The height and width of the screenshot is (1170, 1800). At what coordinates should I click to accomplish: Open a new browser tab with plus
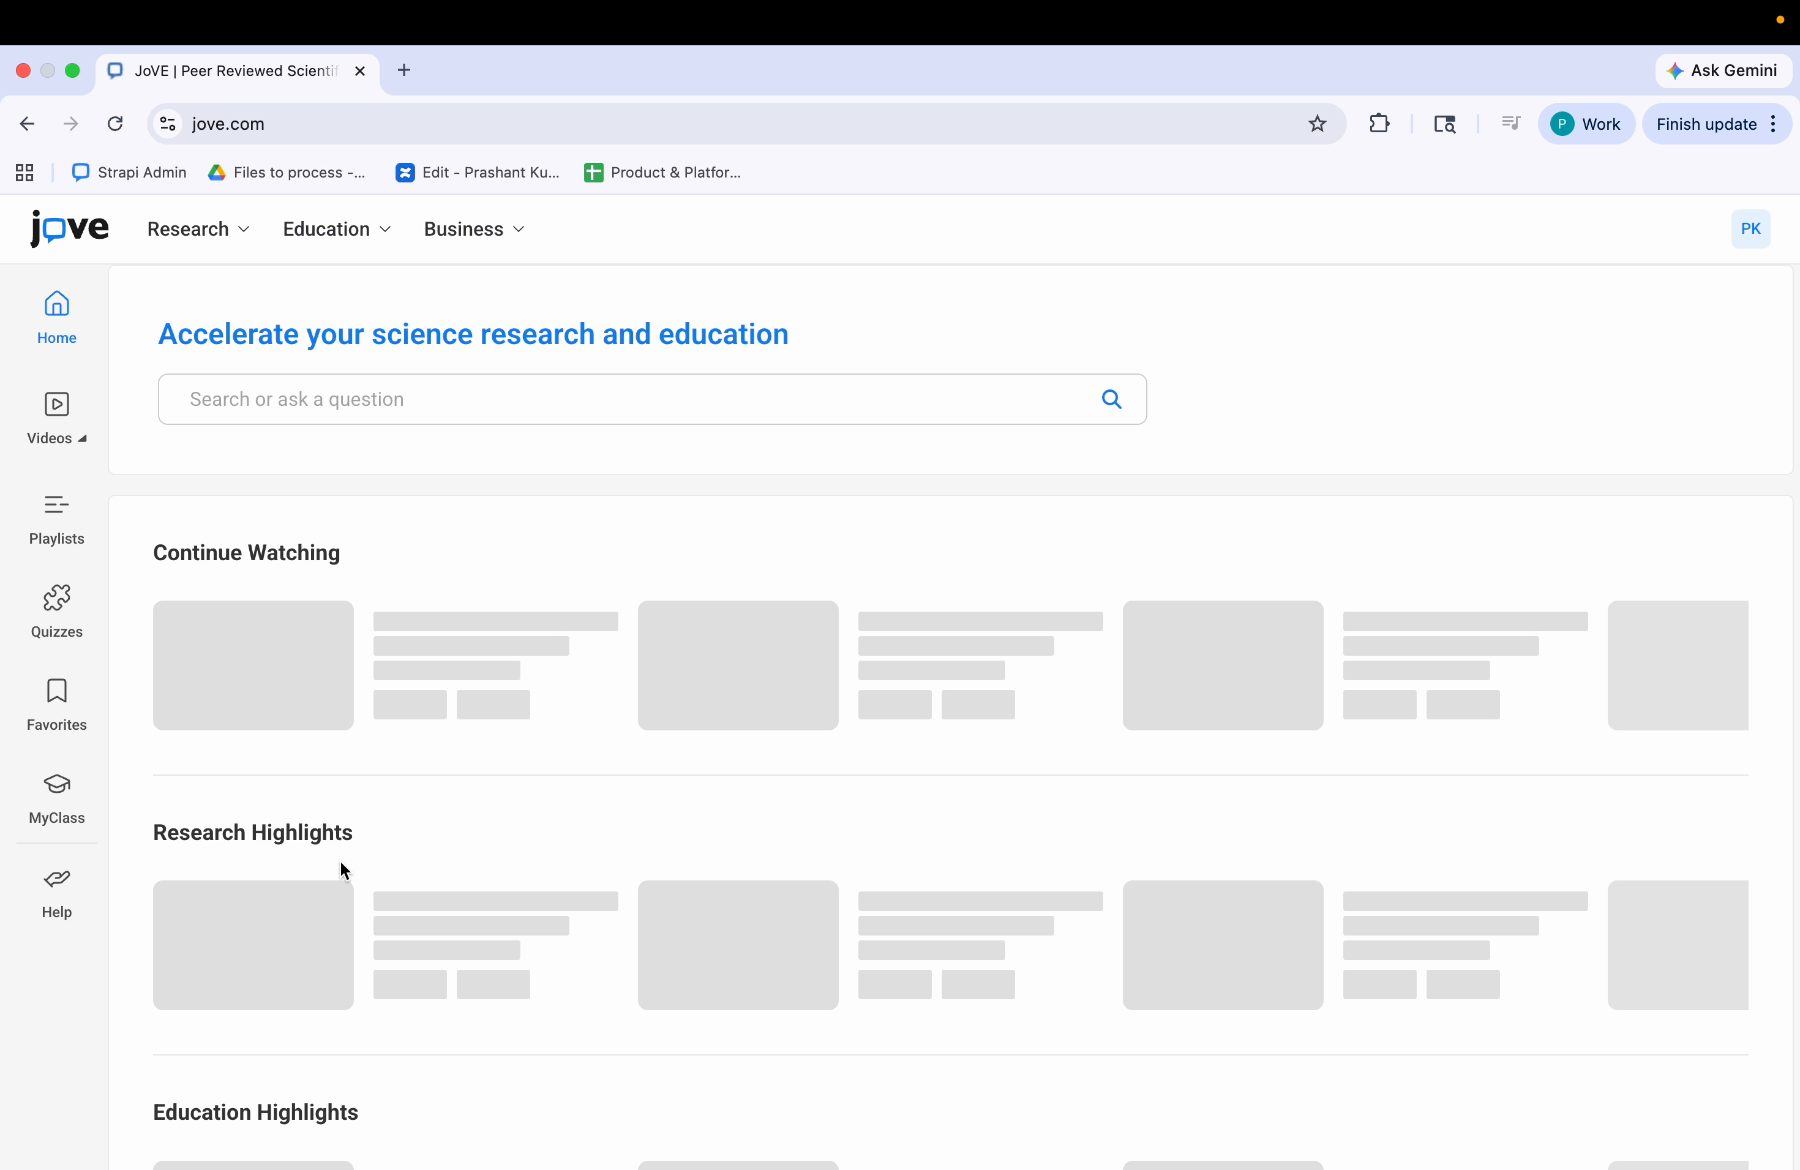(x=404, y=70)
